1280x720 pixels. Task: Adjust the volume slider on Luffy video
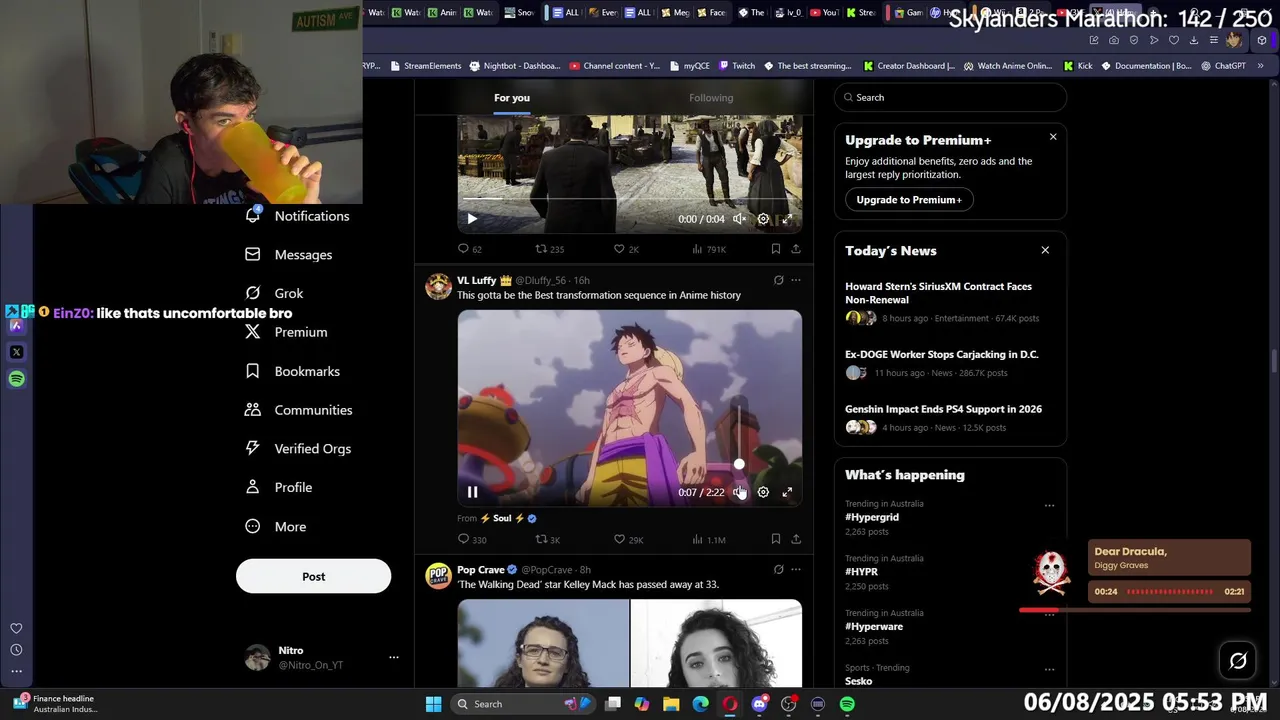coord(739,464)
